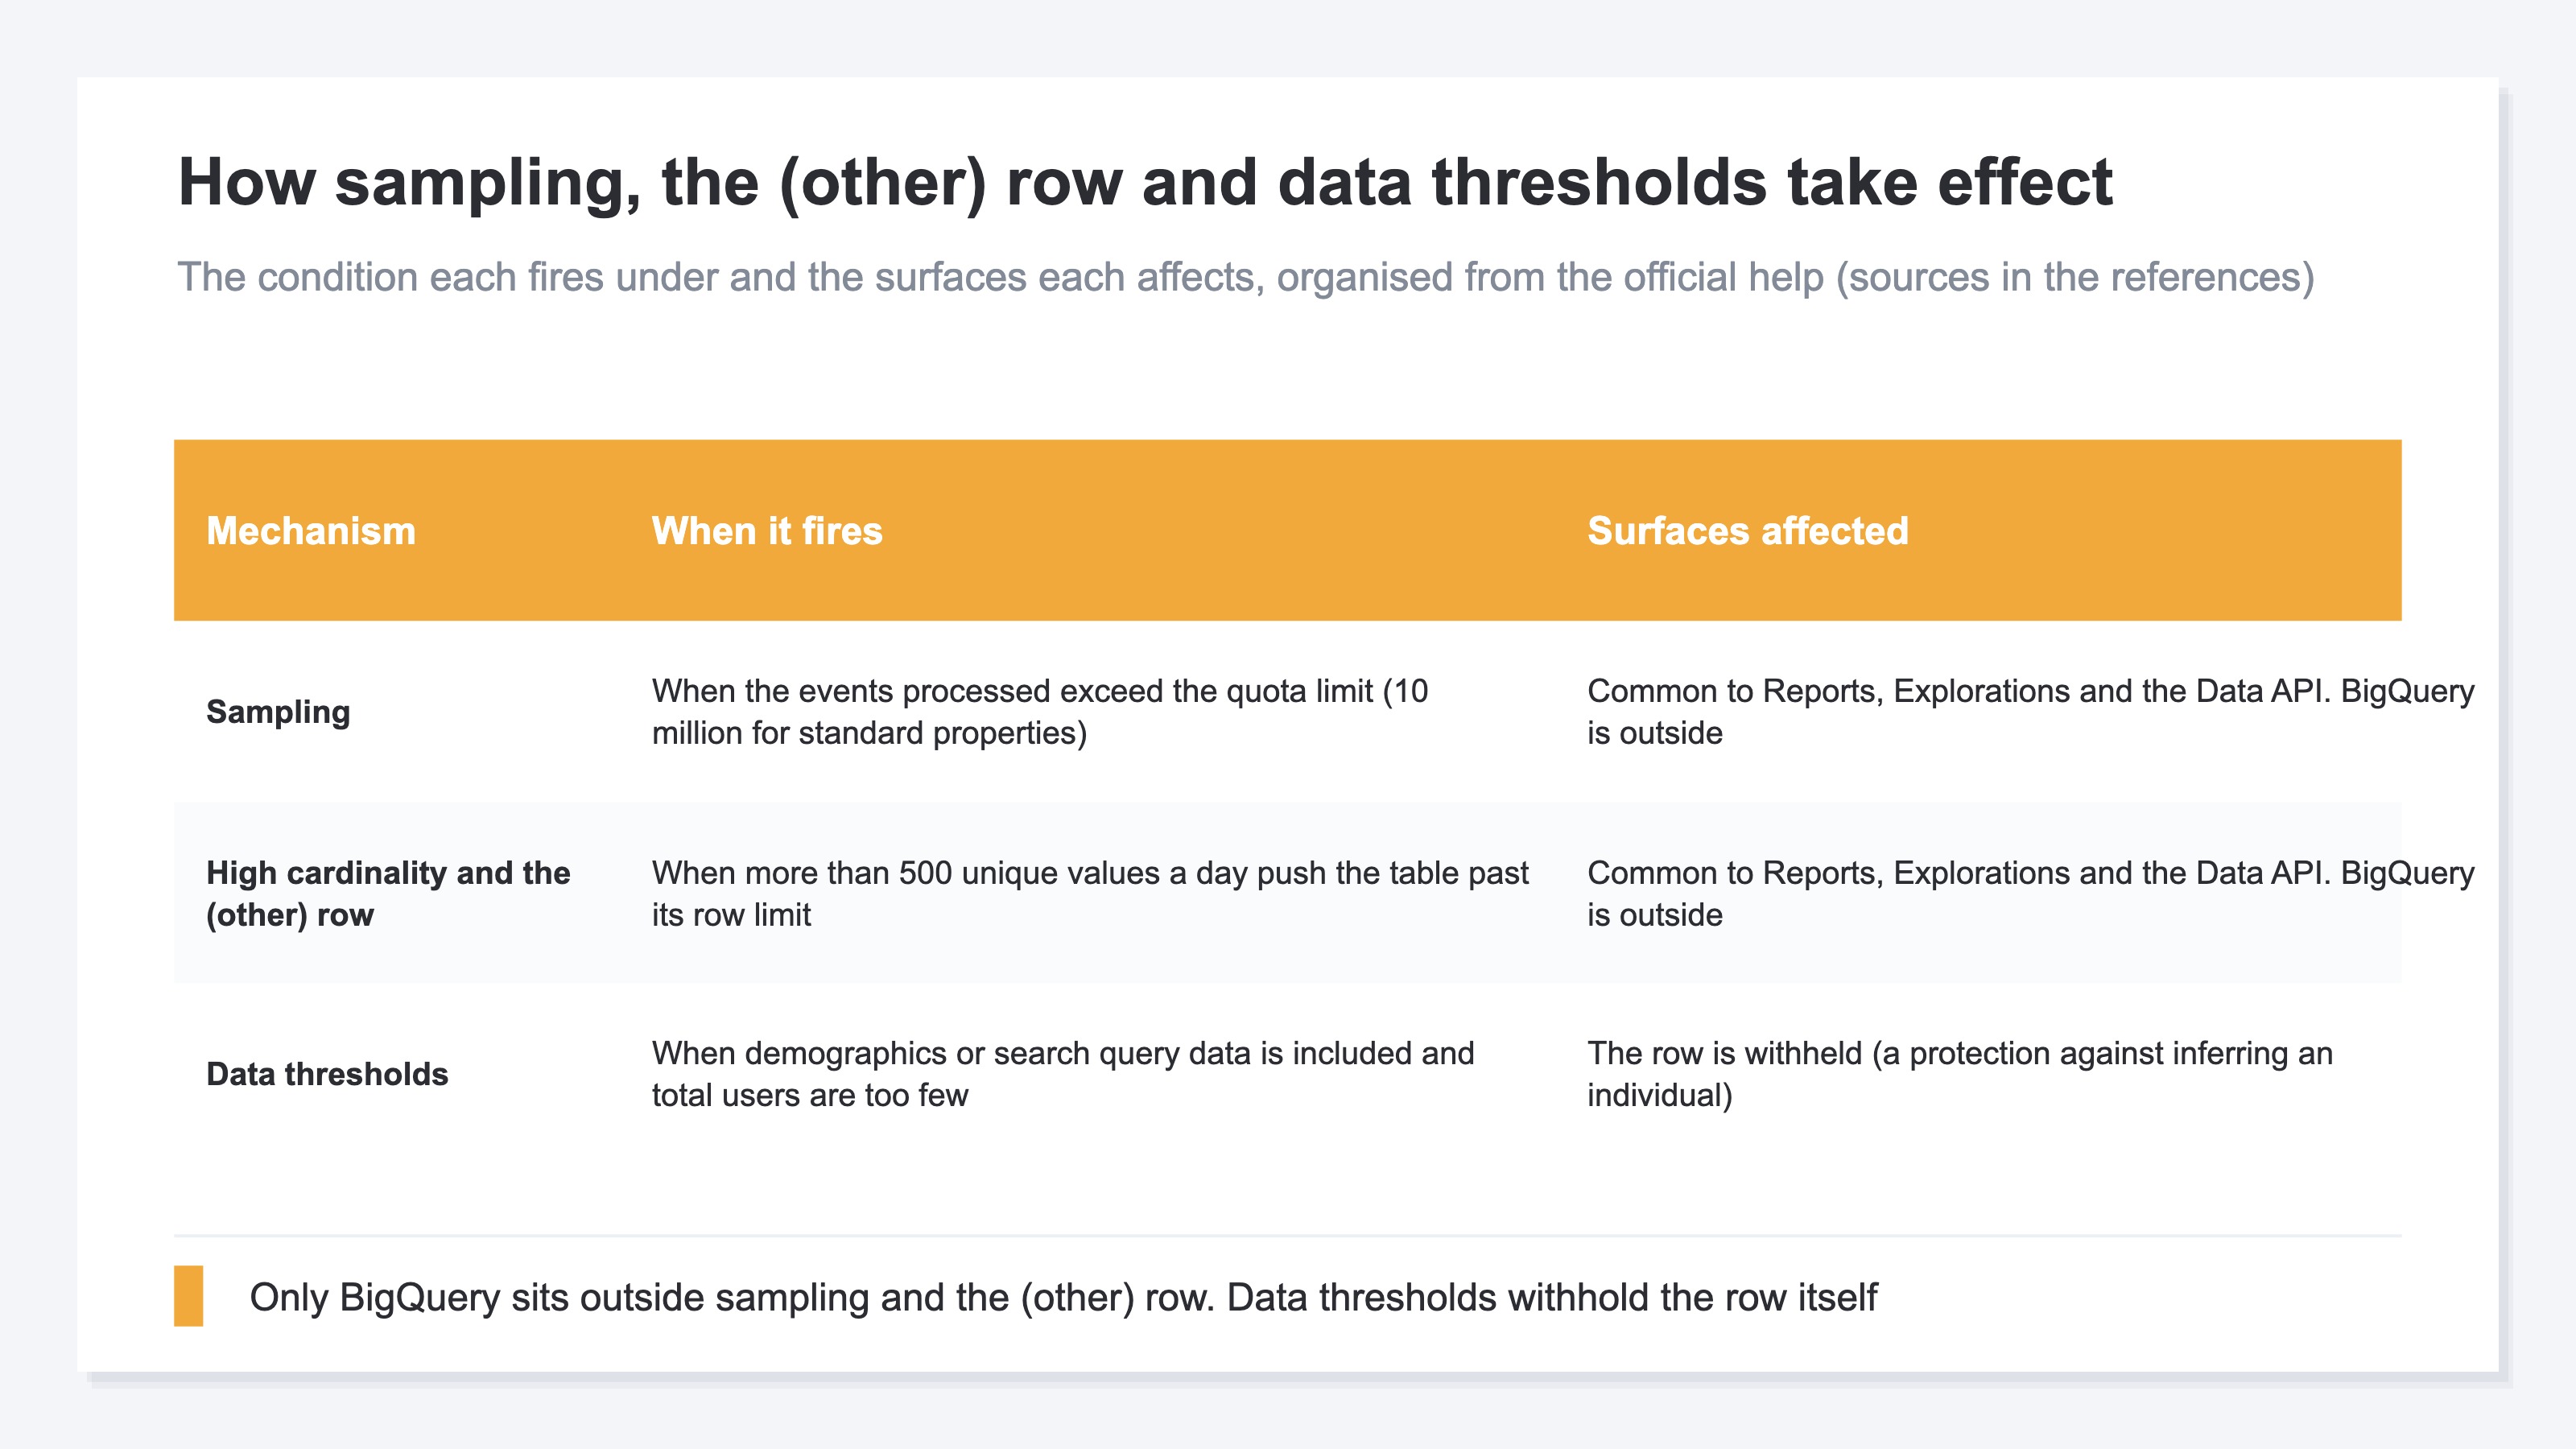This screenshot has width=2576, height=1449.
Task: Click the slide title about sampling
Action: click(1145, 182)
